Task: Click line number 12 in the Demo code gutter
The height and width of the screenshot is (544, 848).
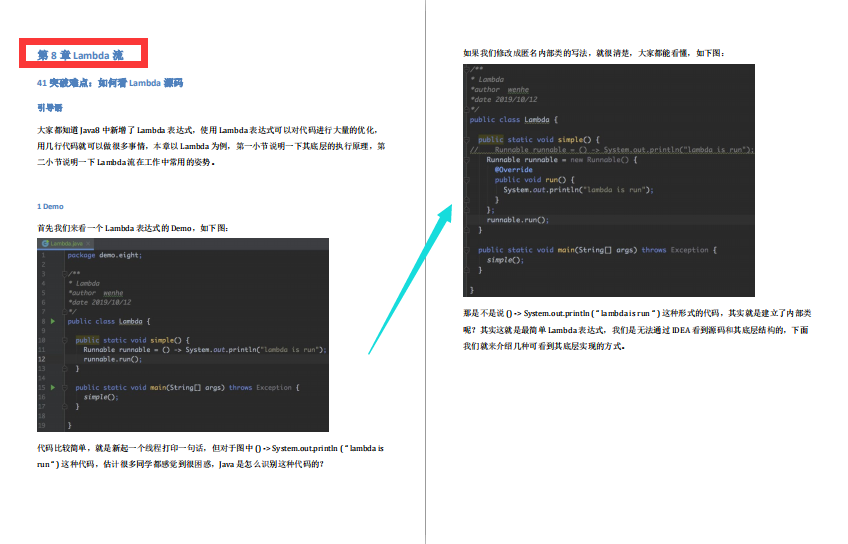Action: [x=42, y=359]
